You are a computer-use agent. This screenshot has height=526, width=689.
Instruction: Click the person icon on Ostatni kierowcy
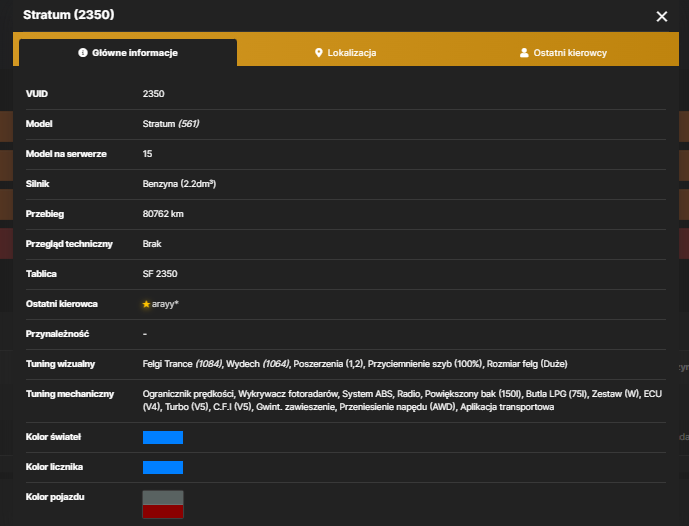[524, 53]
